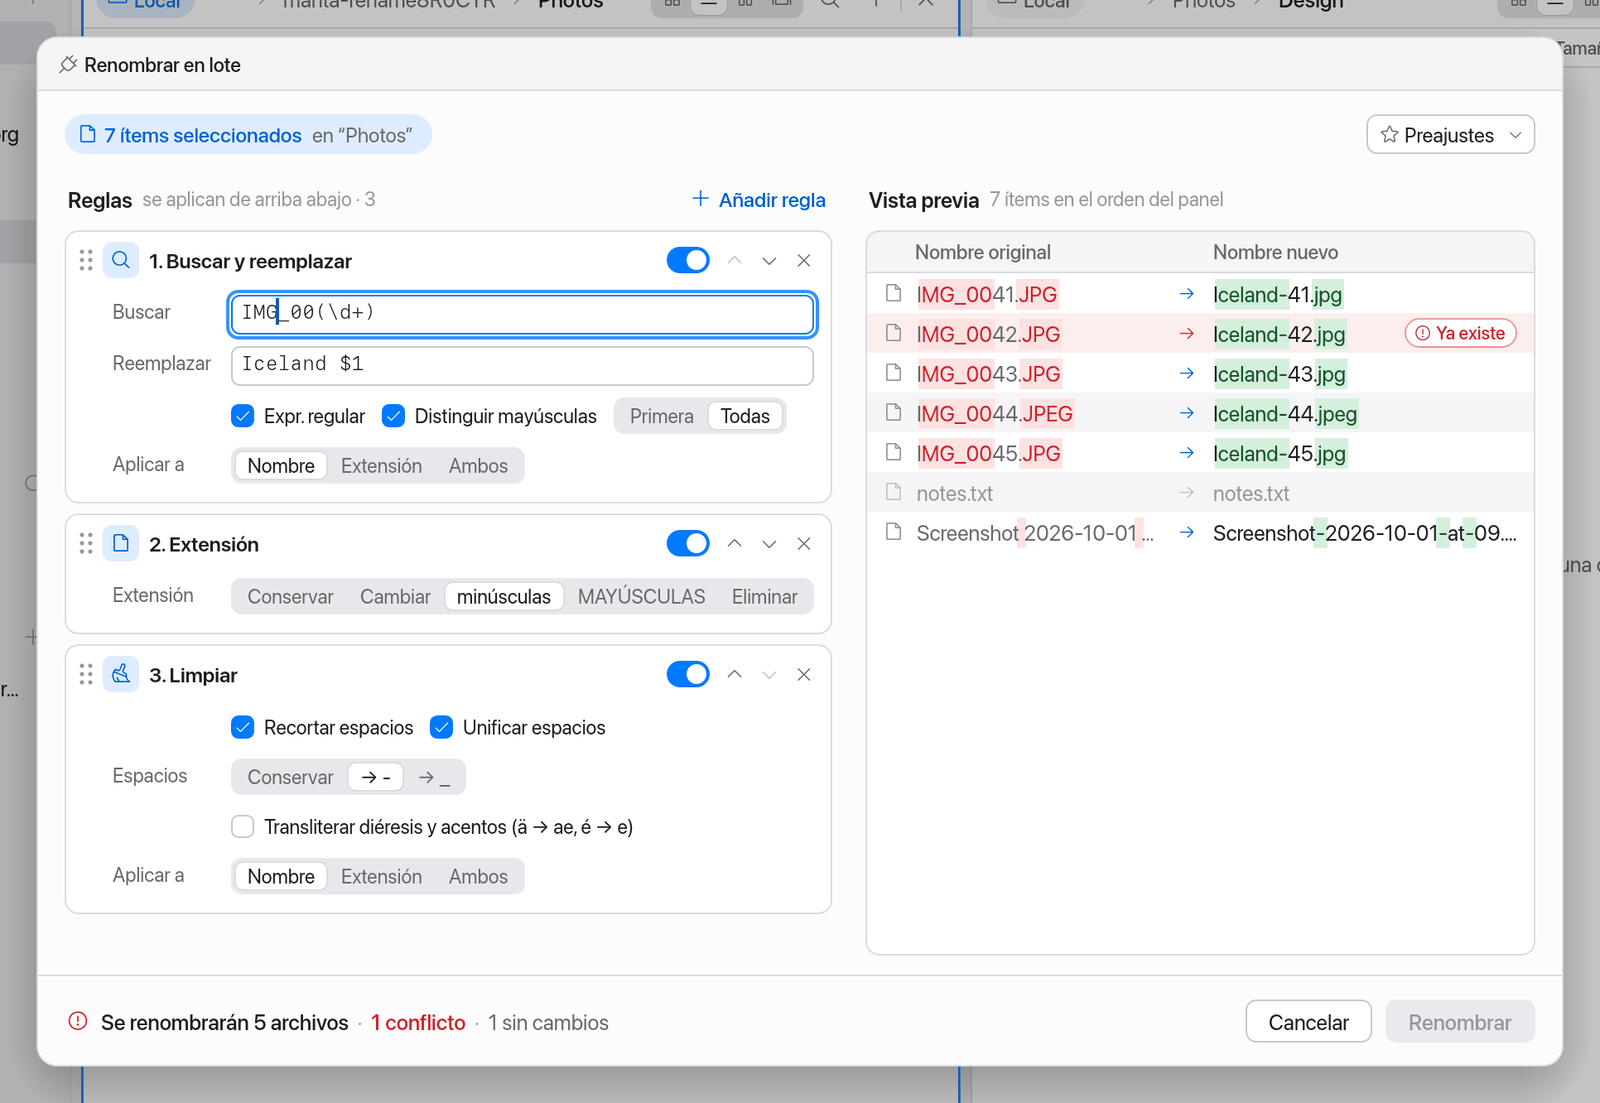Image resolution: width=1600 pixels, height=1103 pixels.
Task: Select the IMG_0044.JPEG preview row
Action: pyautogui.click(x=1200, y=413)
